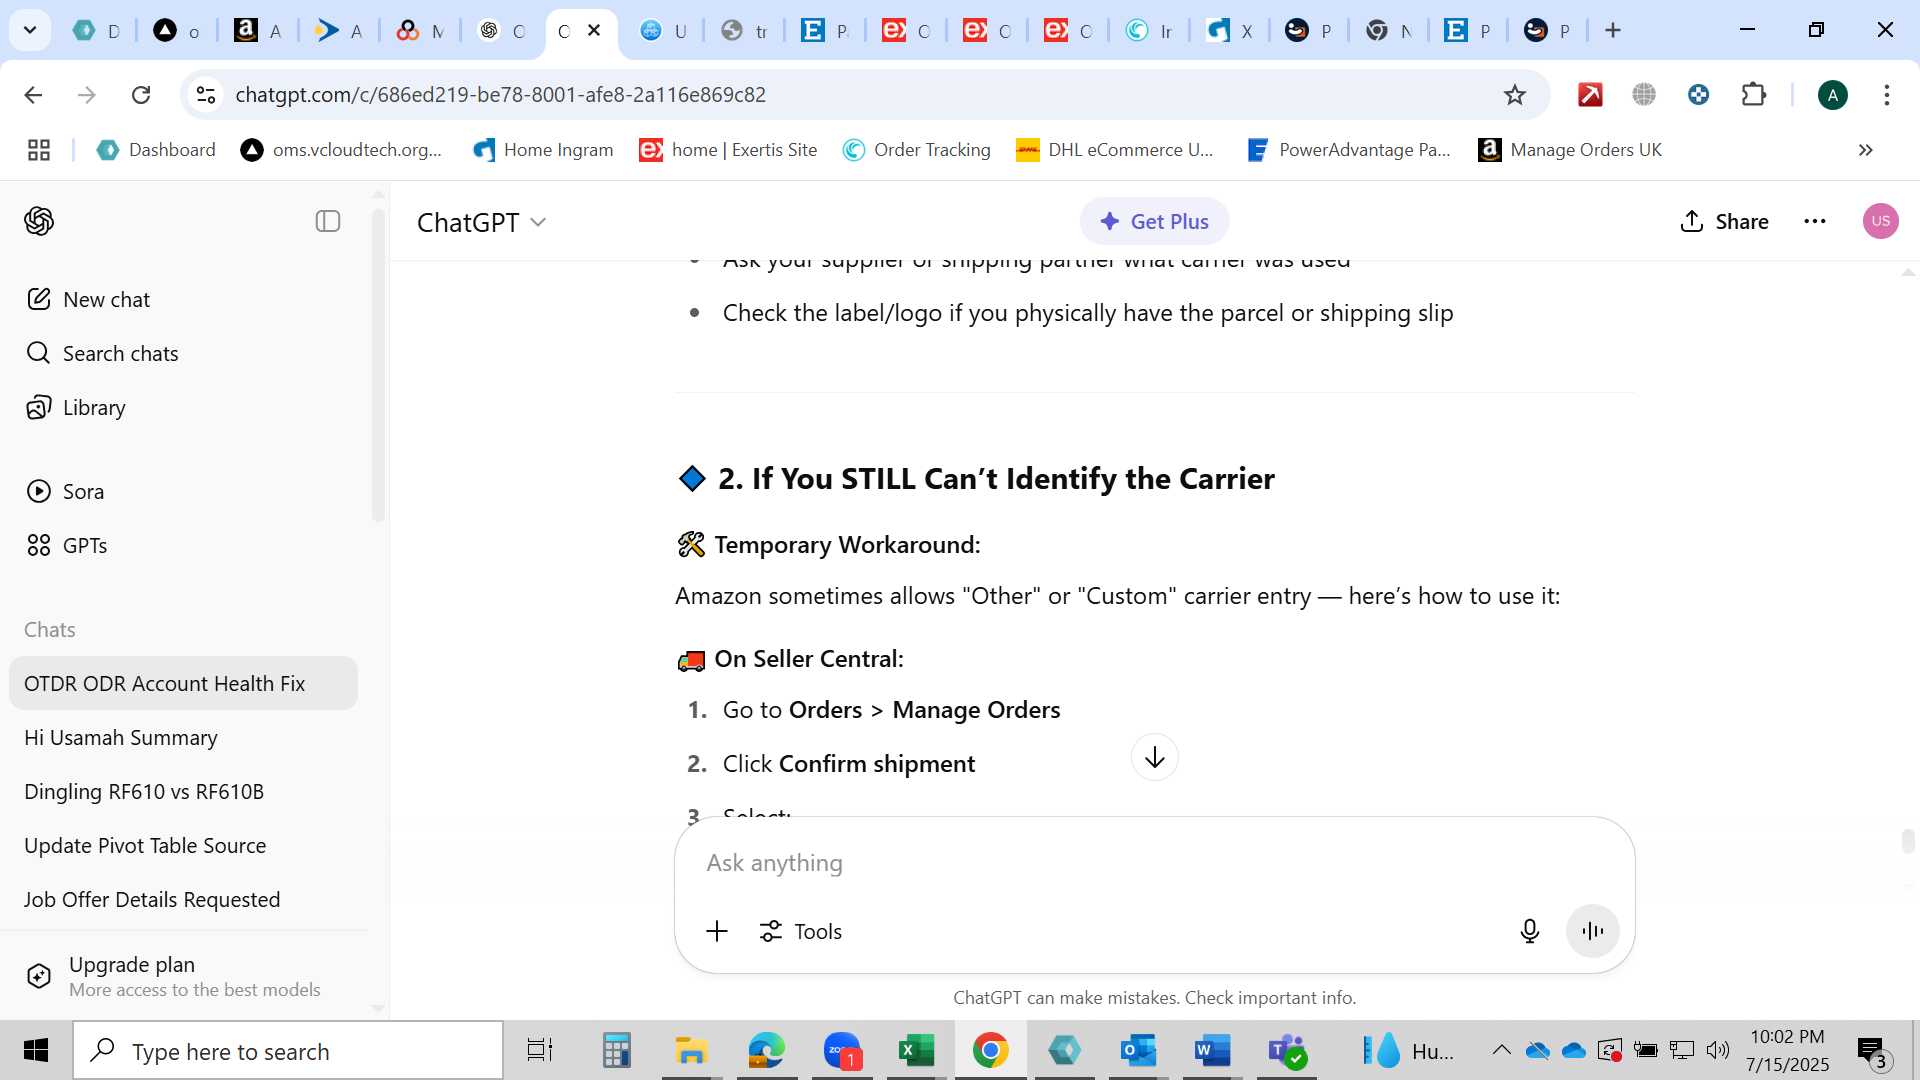Open the Job Offer Details Requested chat
Viewport: 1920px width, 1080px height.
[183, 899]
